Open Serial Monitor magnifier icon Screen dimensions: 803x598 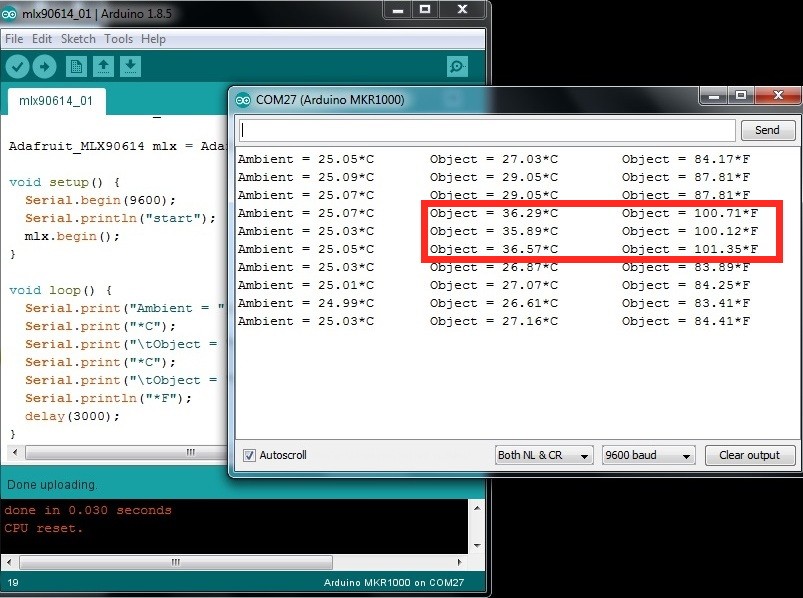pos(457,67)
